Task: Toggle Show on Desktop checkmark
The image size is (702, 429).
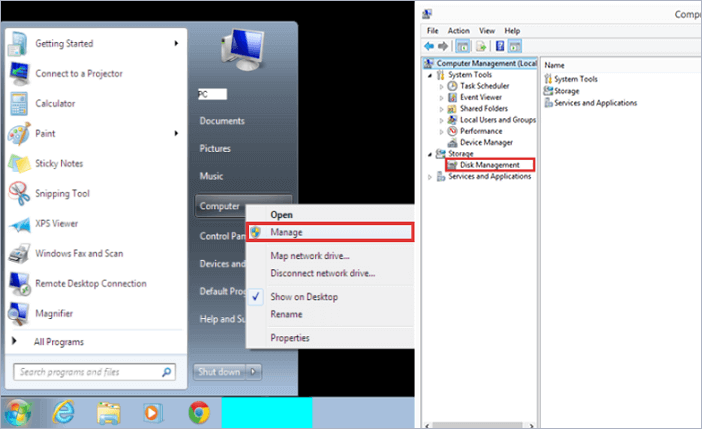Action: coord(256,296)
